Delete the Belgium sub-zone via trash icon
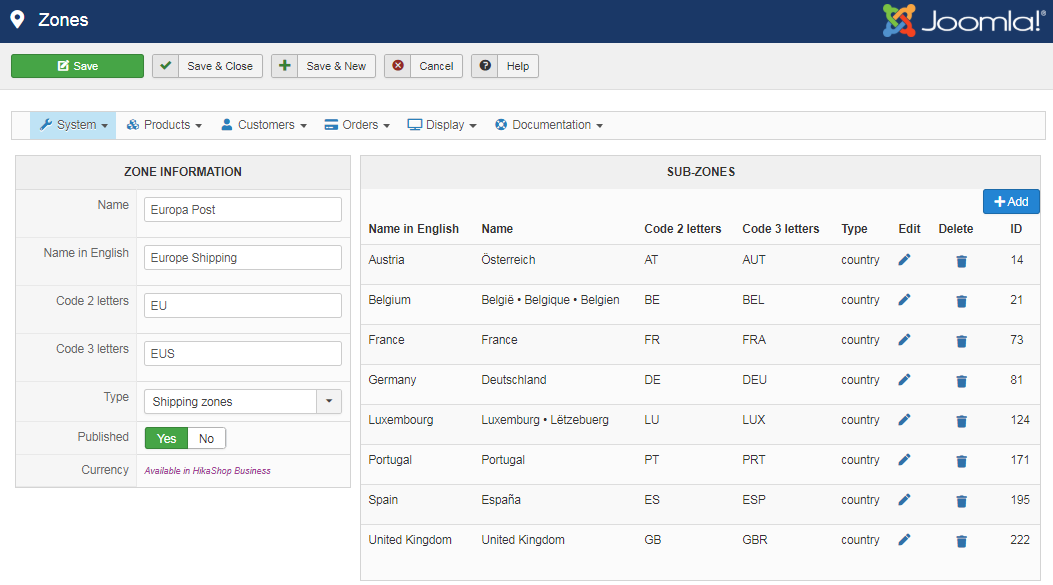Screen dimensions: 1053x585 (x=961, y=301)
